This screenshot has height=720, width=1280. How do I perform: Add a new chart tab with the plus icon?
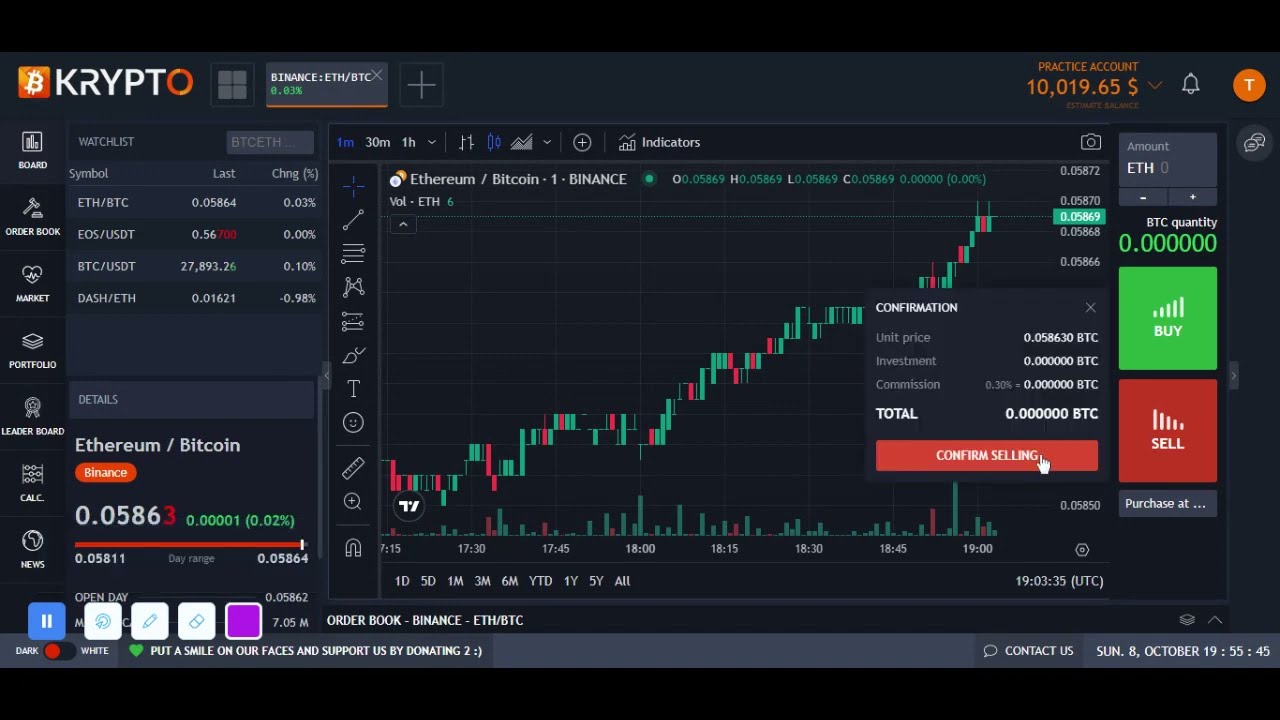click(x=421, y=85)
